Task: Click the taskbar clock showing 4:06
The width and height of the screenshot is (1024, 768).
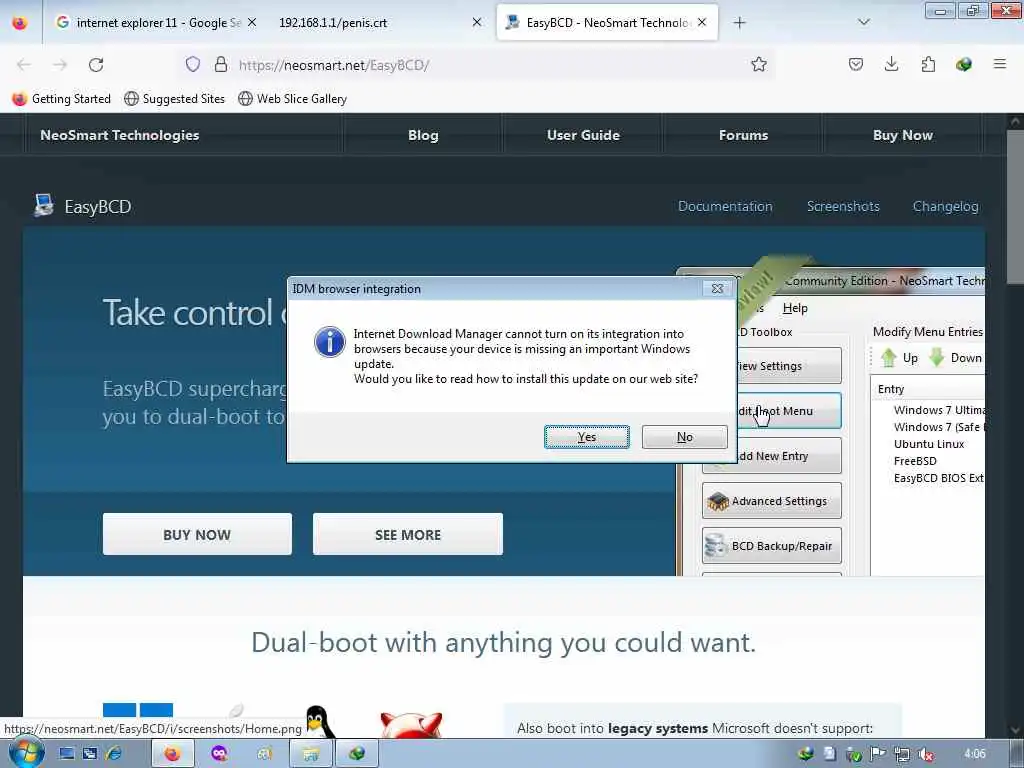Action: point(974,754)
